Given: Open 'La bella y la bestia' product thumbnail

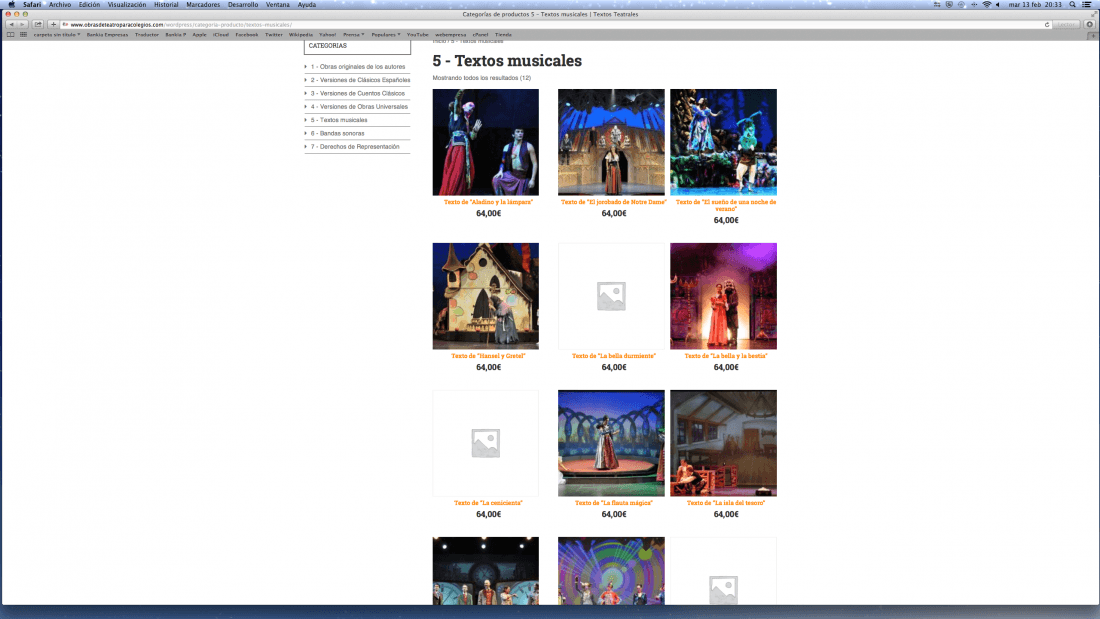Looking at the screenshot, I should click(x=723, y=296).
